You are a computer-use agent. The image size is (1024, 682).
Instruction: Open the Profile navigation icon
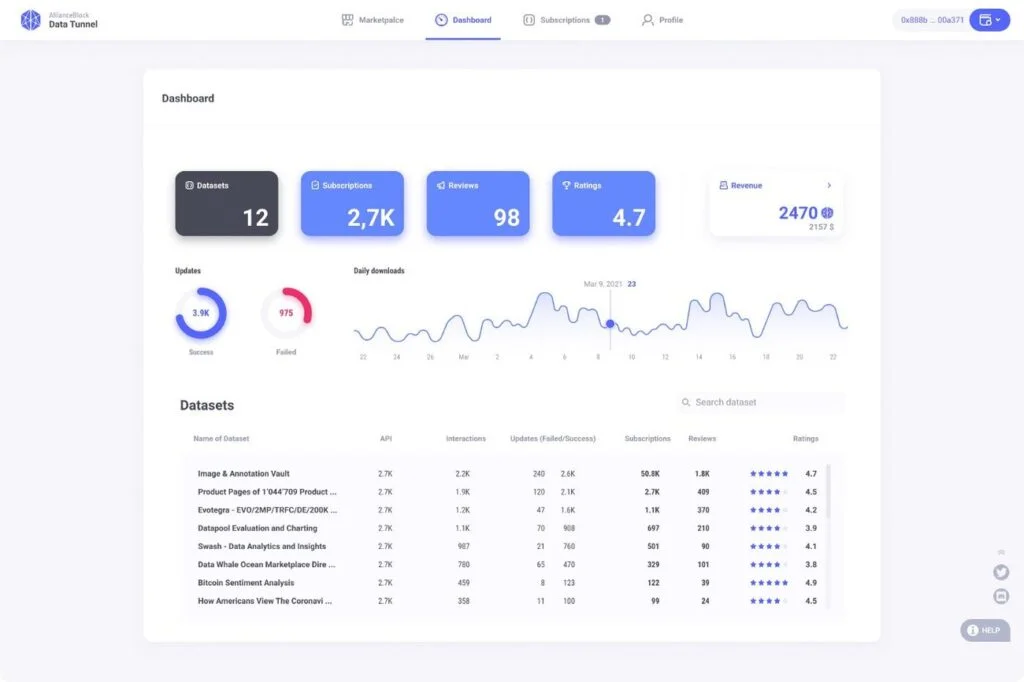[x=646, y=19]
